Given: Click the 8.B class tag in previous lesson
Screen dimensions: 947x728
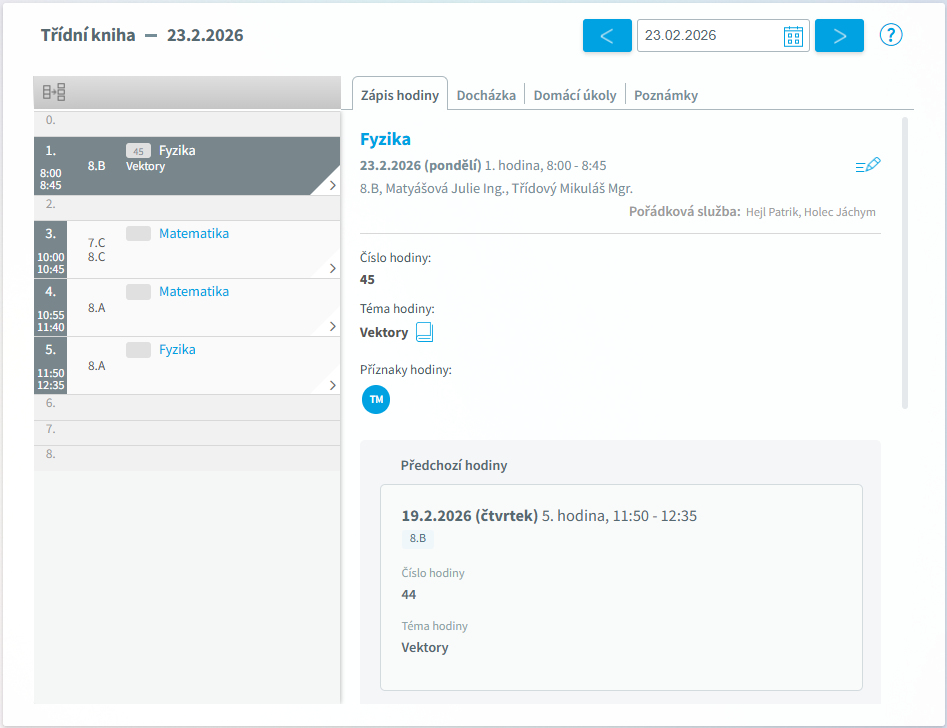Looking at the screenshot, I should tap(418, 539).
